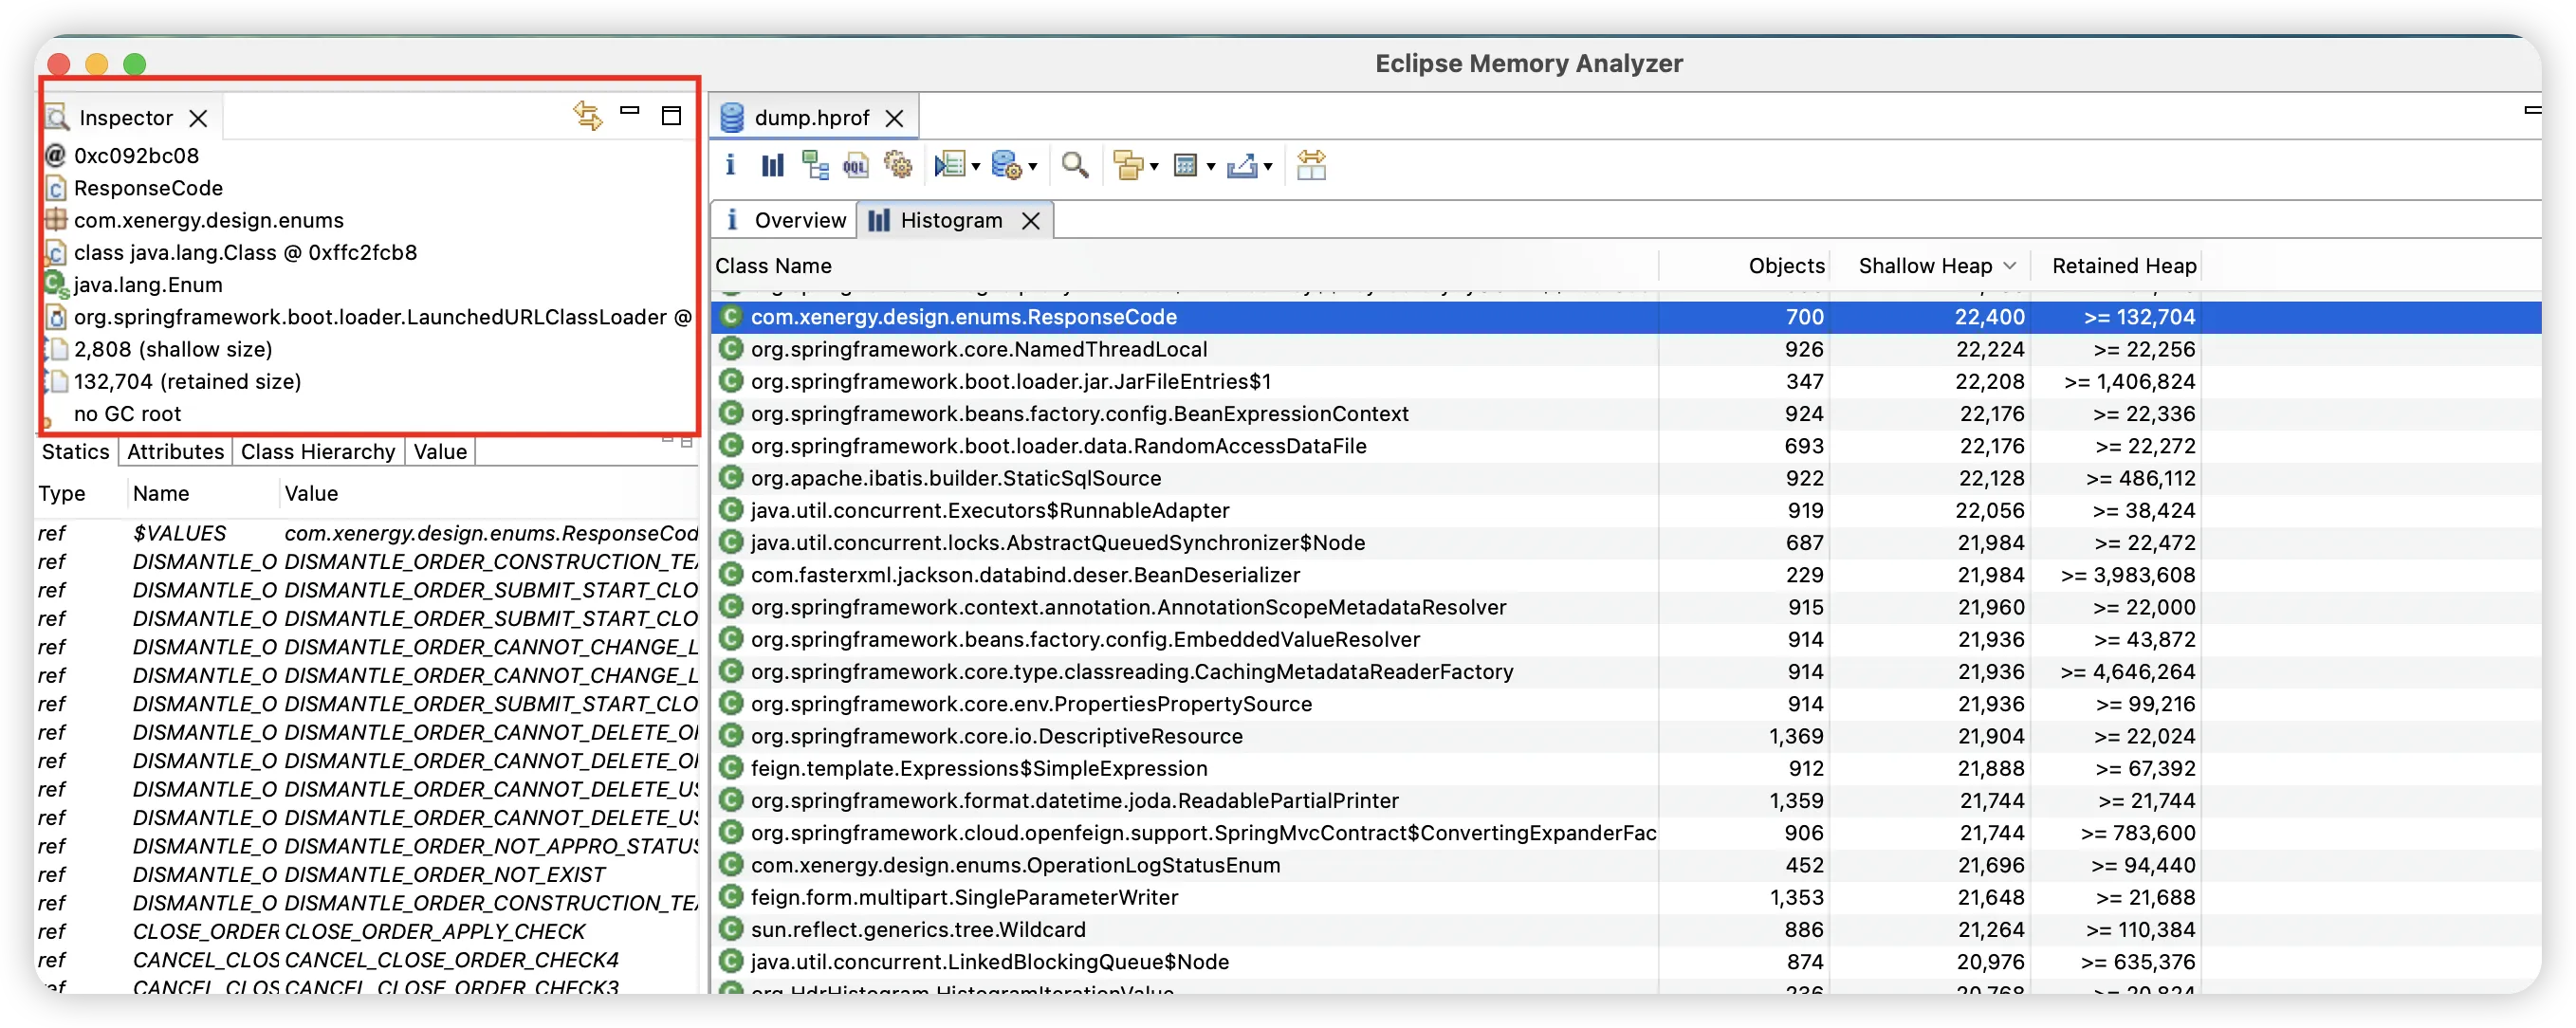Click class icon beside sun.reflect Wildcard row
This screenshot has width=2576, height=1028.
point(731,929)
